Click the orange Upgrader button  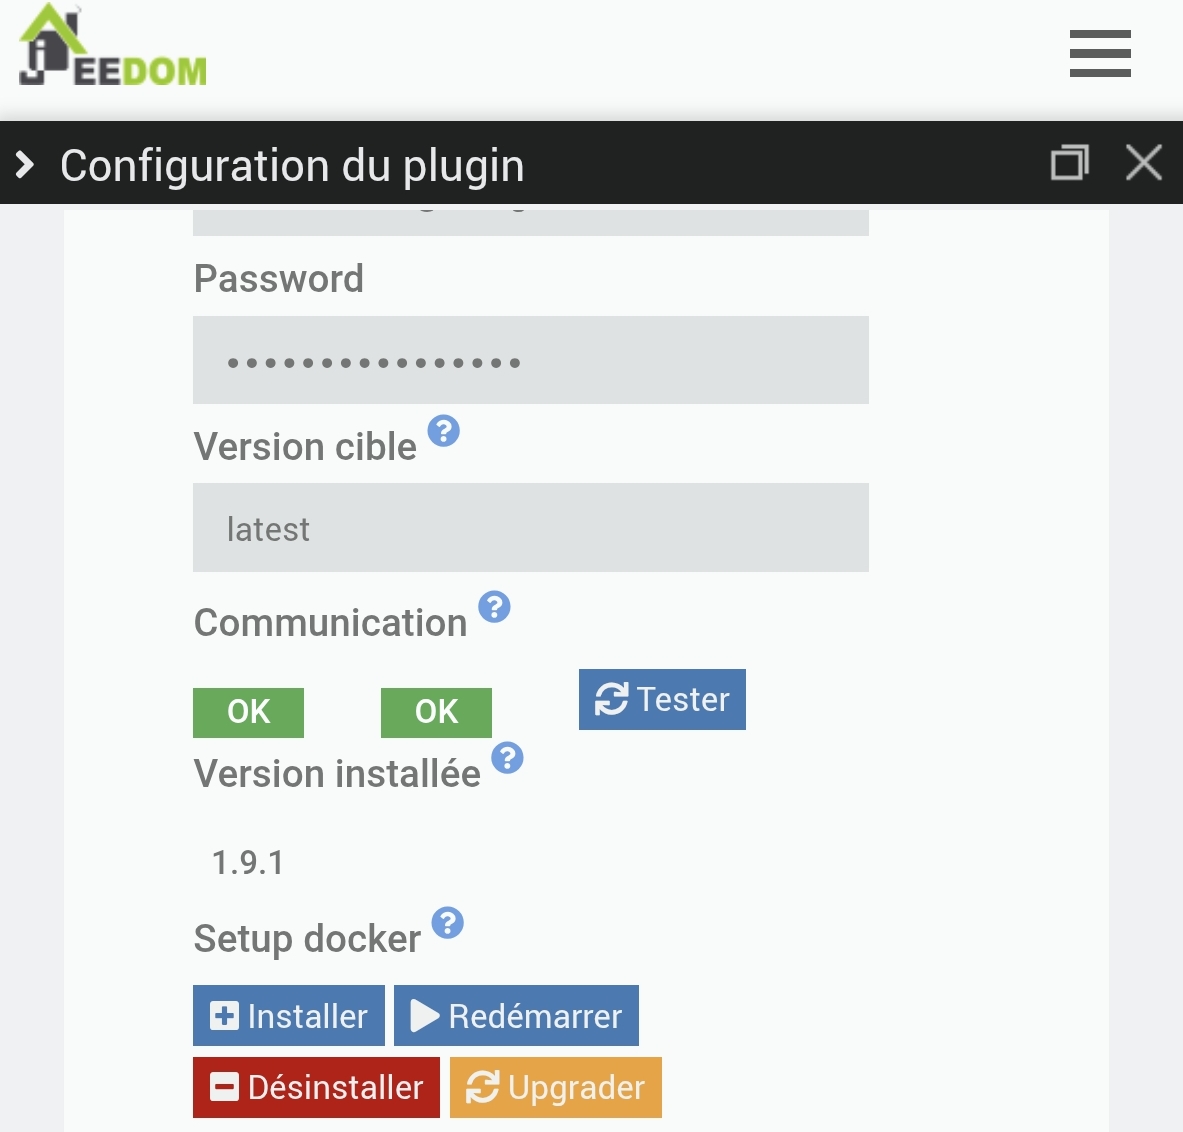click(x=556, y=1087)
